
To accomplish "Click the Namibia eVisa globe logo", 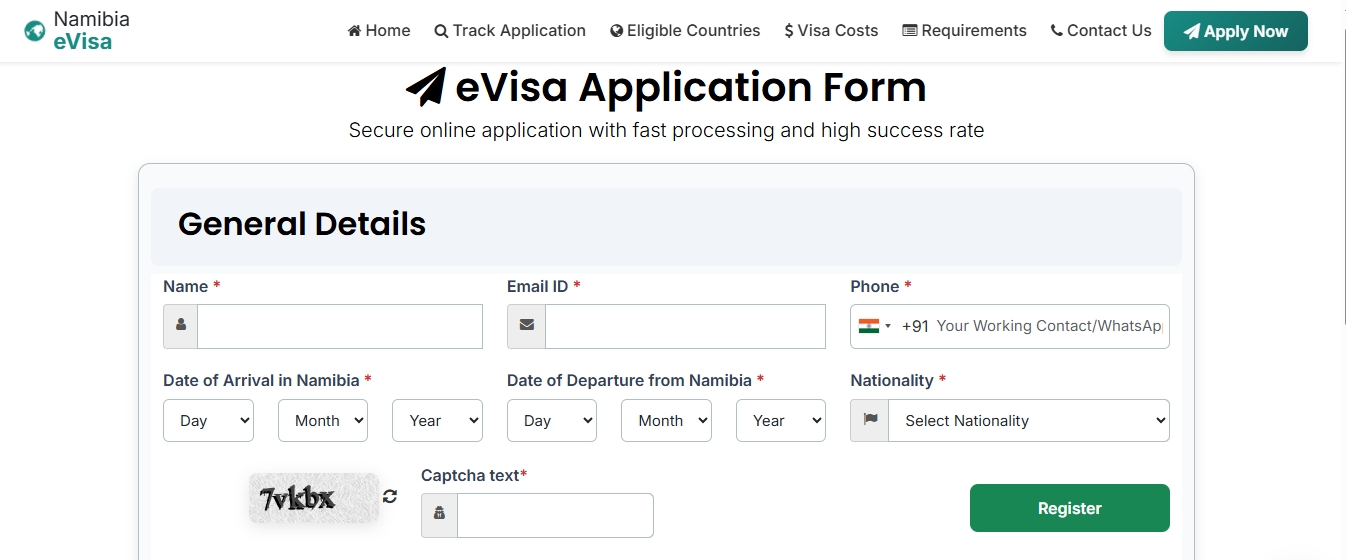I will 35,31.
